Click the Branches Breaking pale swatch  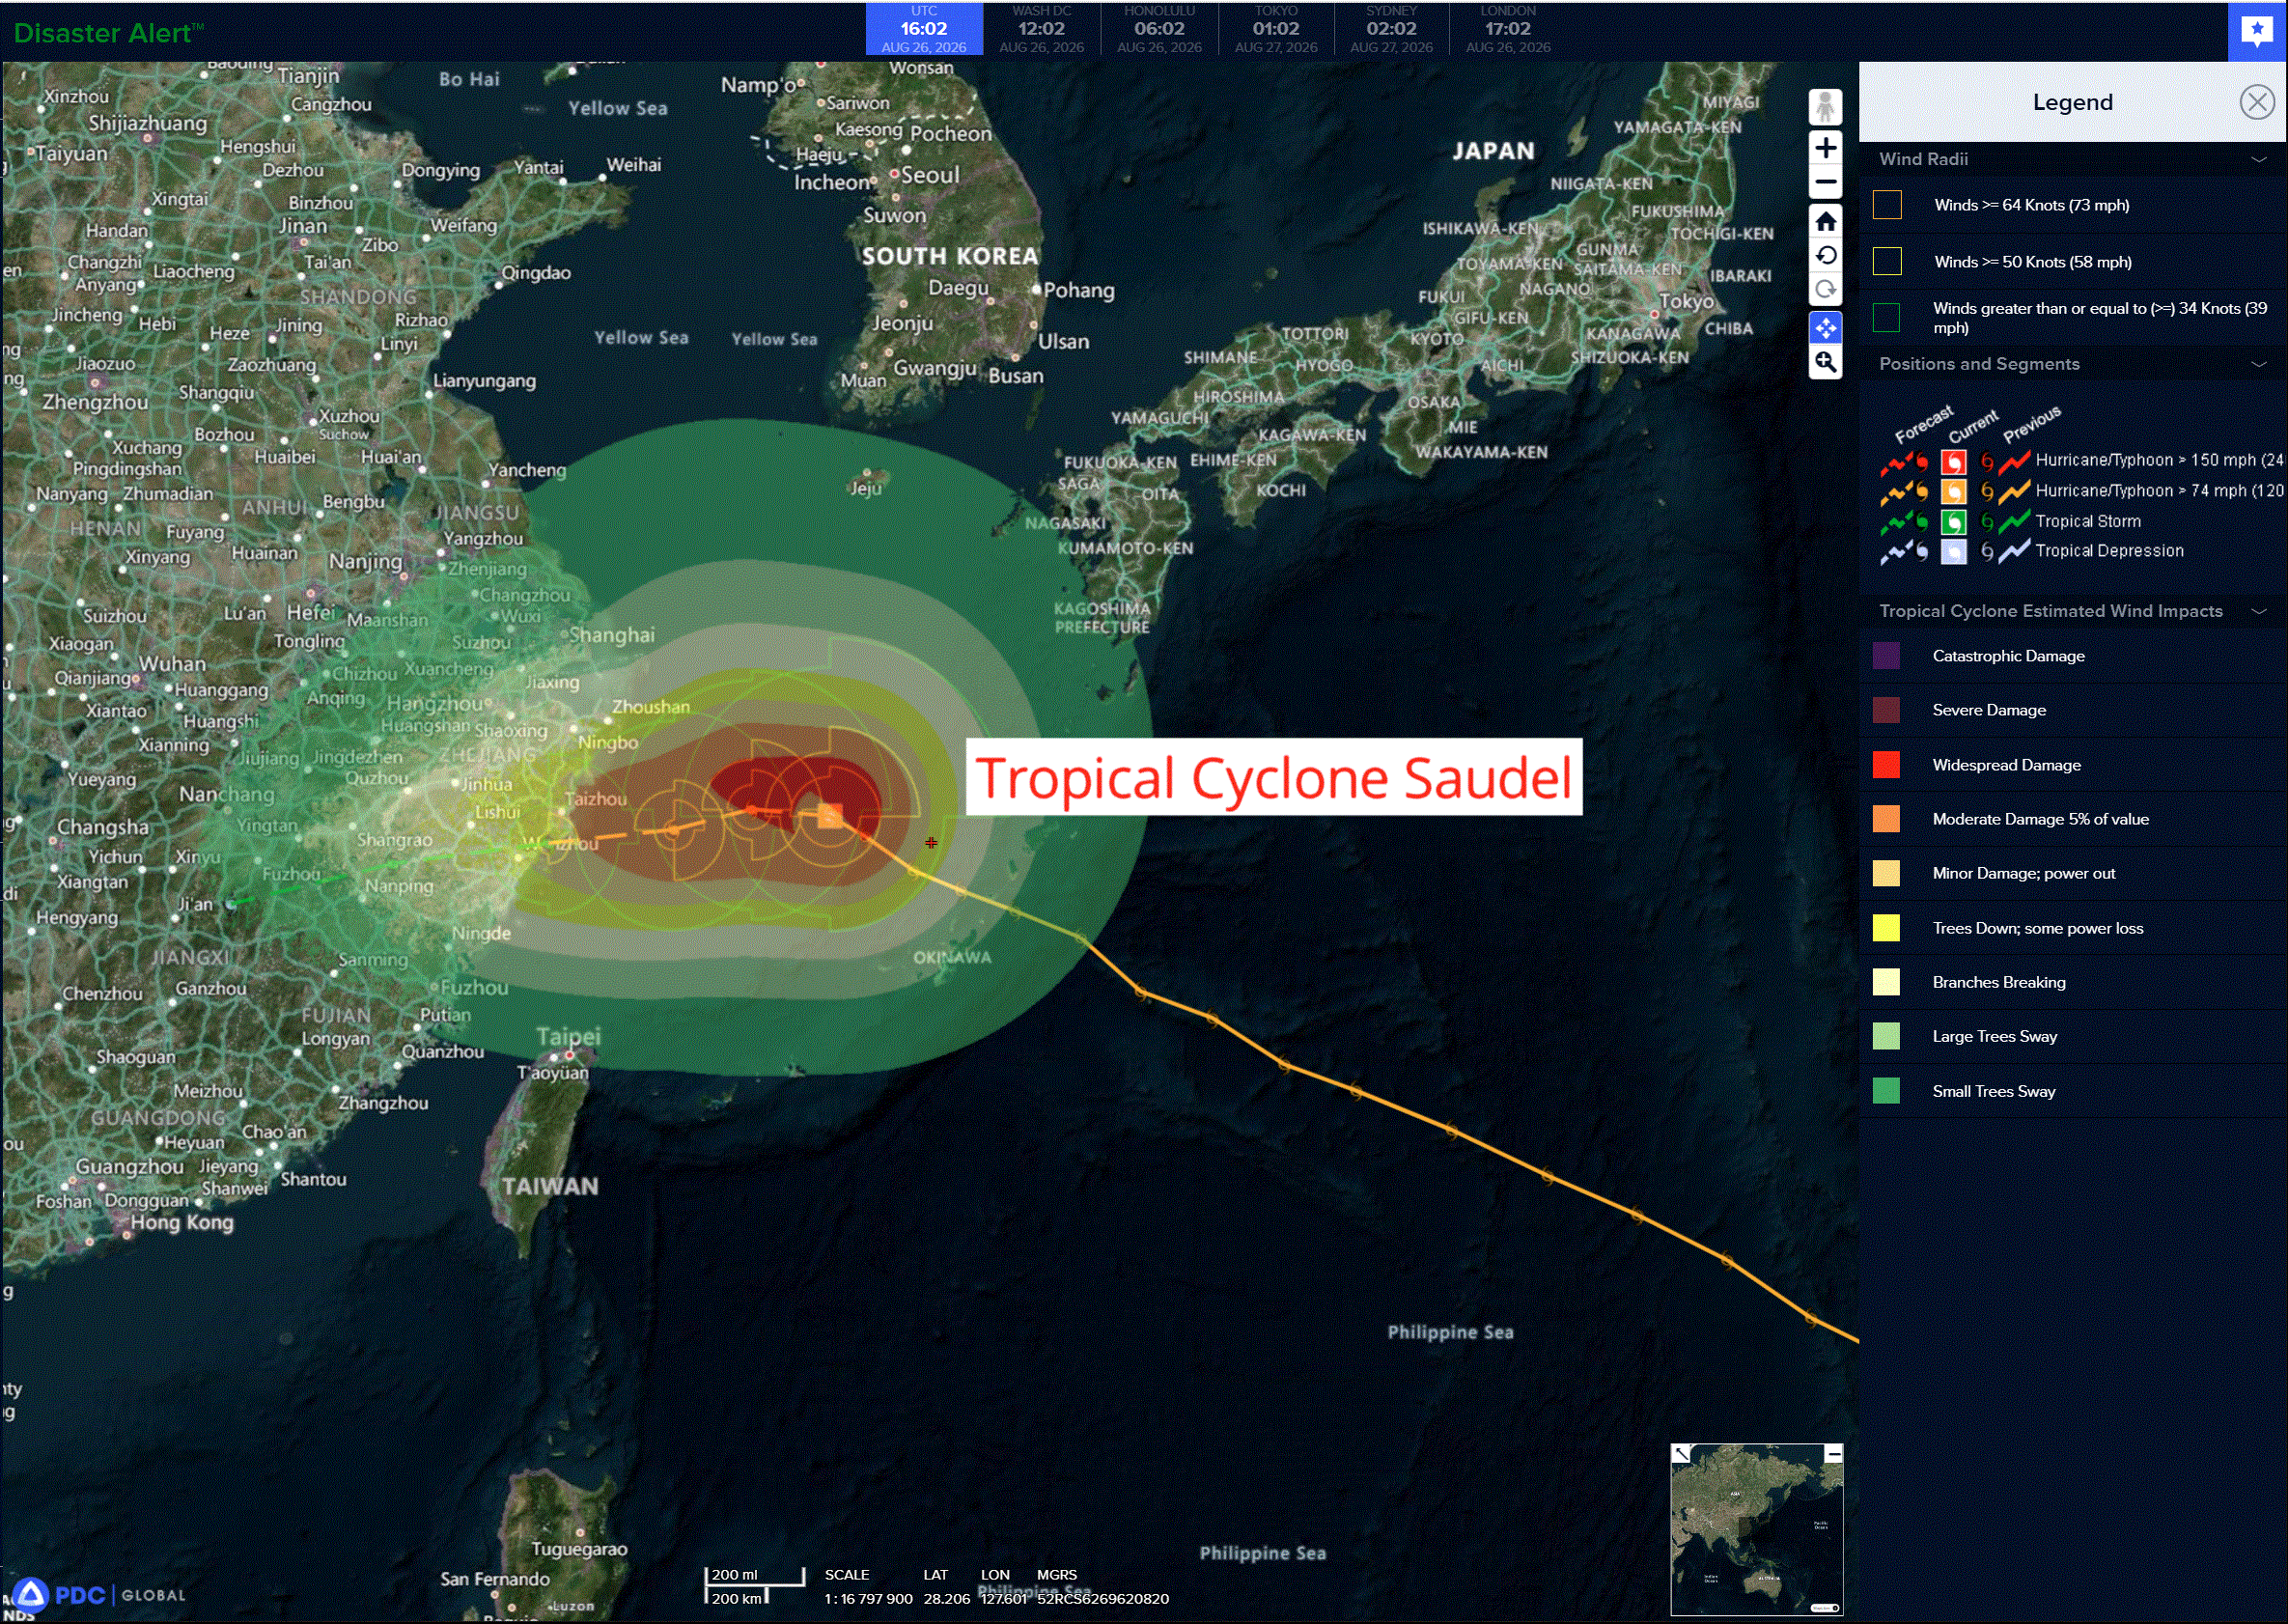pos(1886,982)
